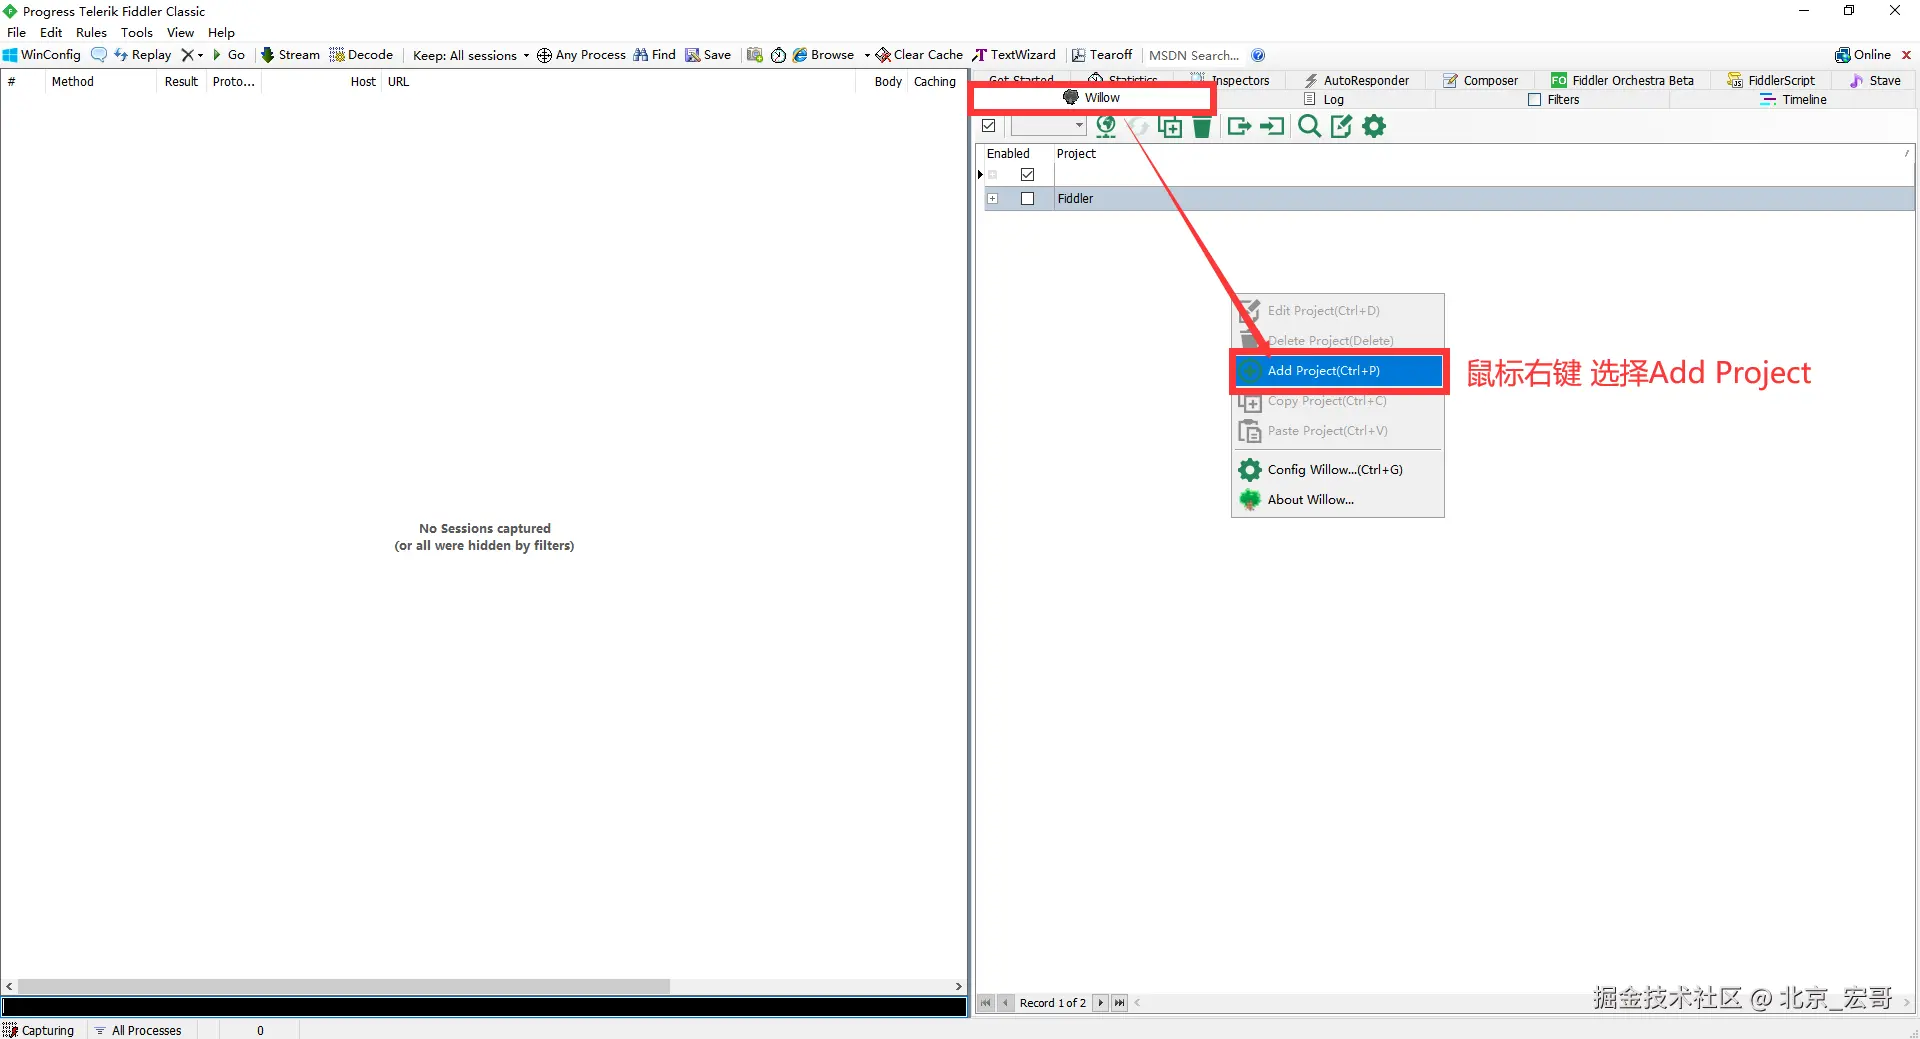Toggle the Filters tab checkbox
This screenshot has height=1039, width=1920.
click(1534, 100)
